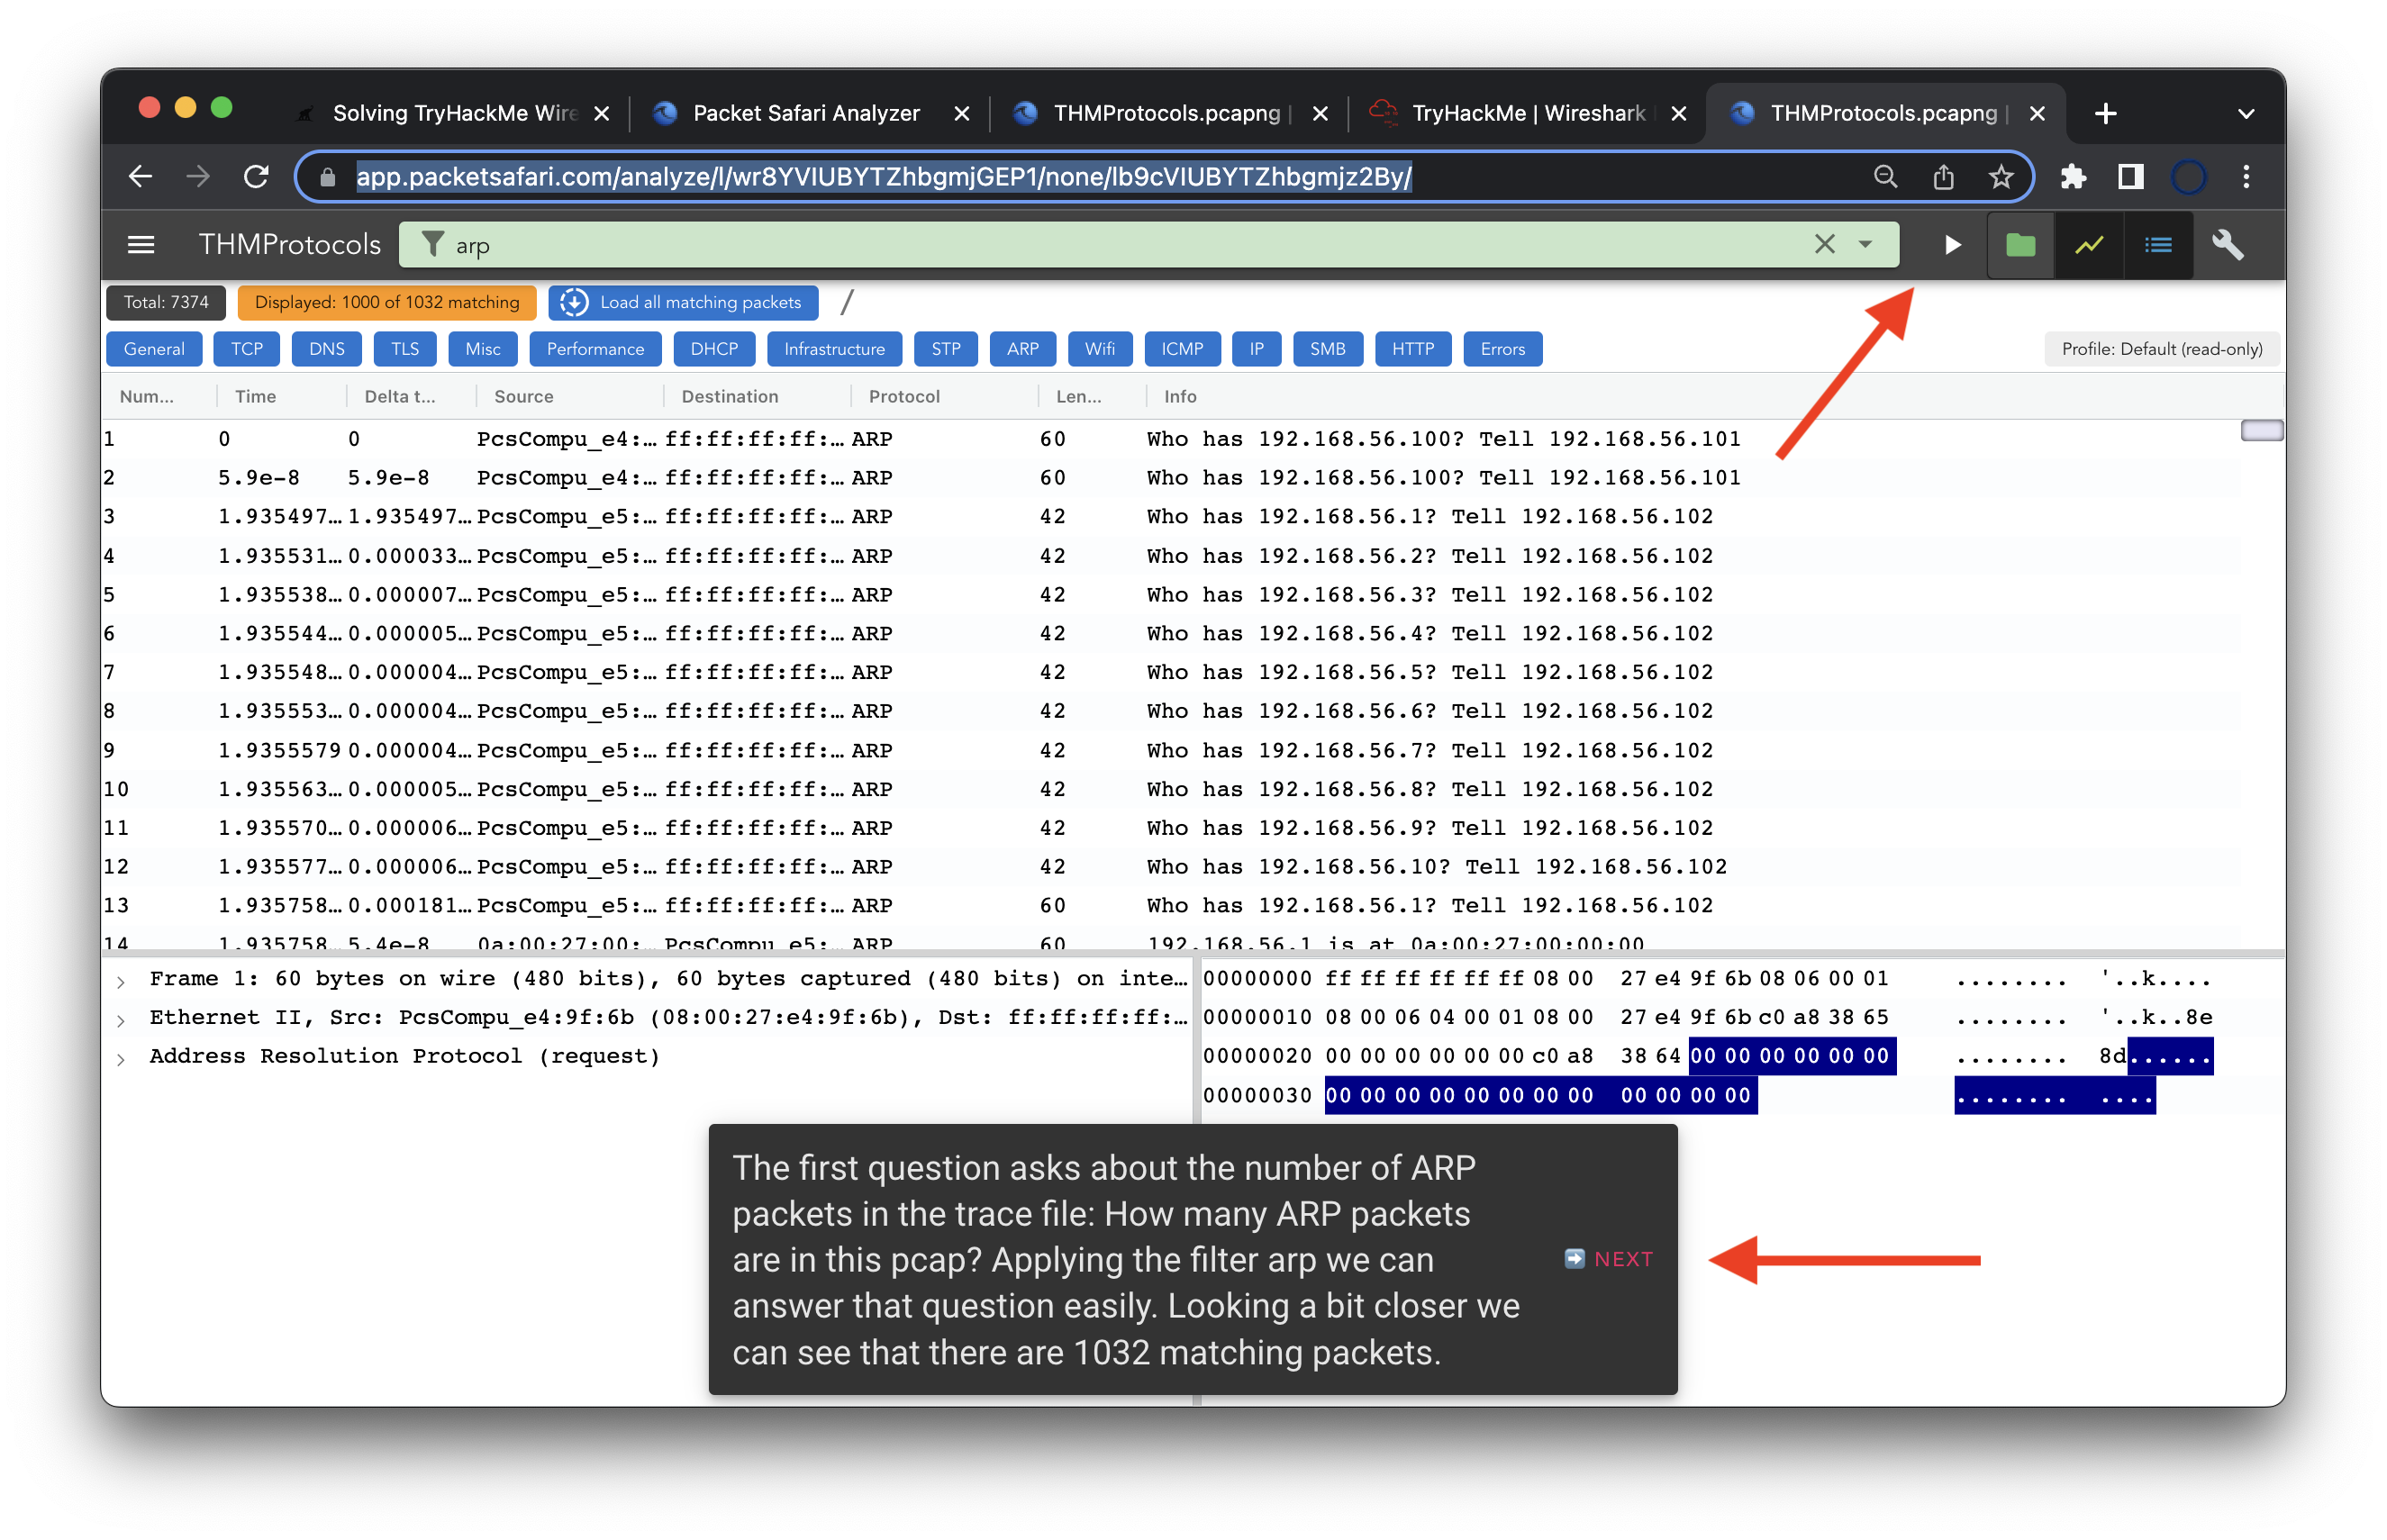The image size is (2387, 1540).
Task: Select the SMB filter button
Action: tap(1328, 349)
